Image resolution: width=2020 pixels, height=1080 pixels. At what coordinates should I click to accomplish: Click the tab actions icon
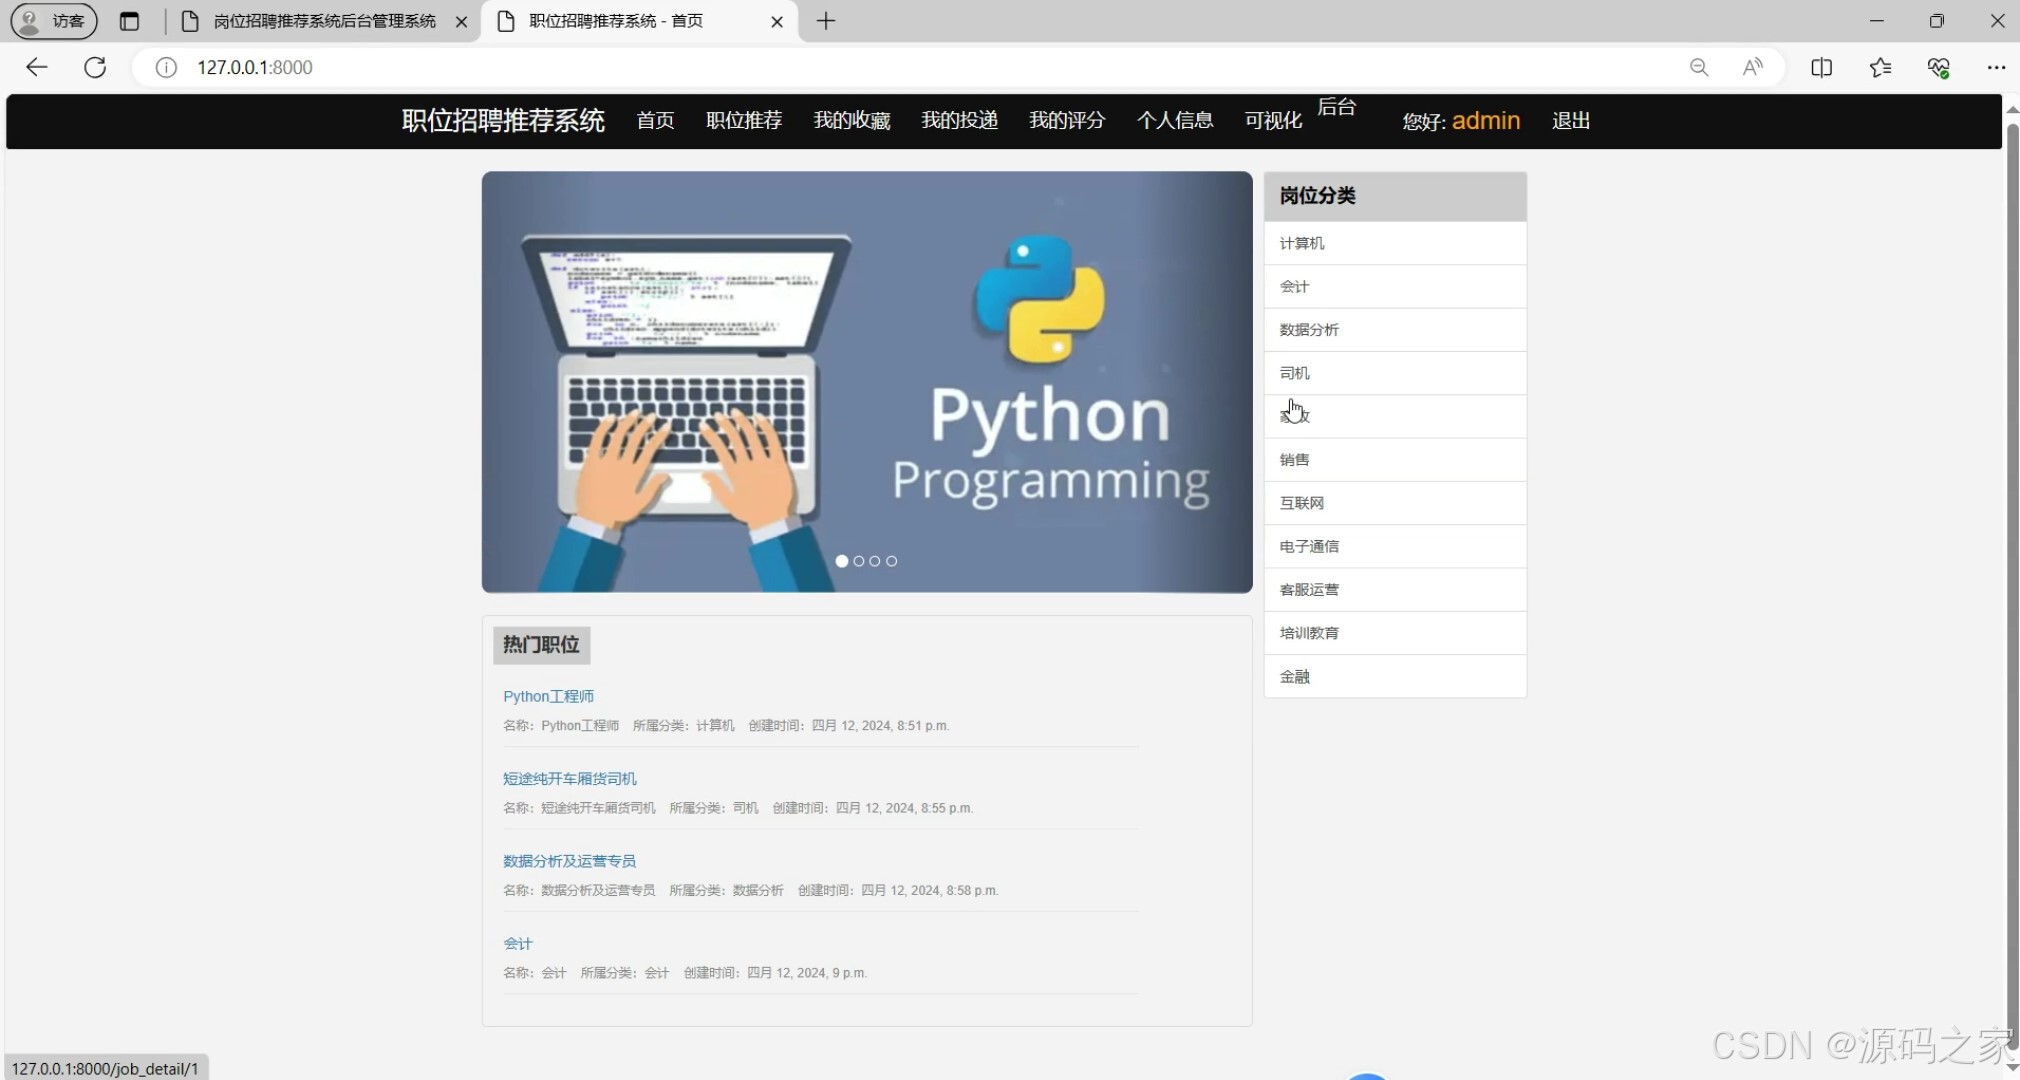129,21
